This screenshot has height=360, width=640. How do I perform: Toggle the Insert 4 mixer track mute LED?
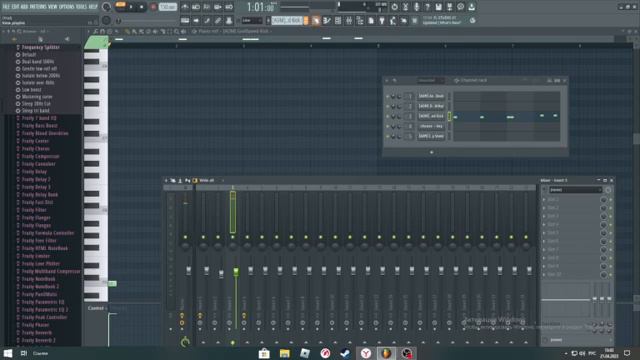(247, 237)
